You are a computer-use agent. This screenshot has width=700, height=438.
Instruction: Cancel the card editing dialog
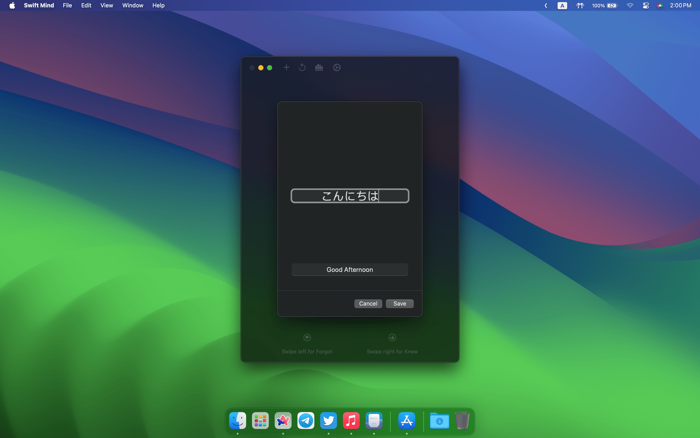[368, 304]
